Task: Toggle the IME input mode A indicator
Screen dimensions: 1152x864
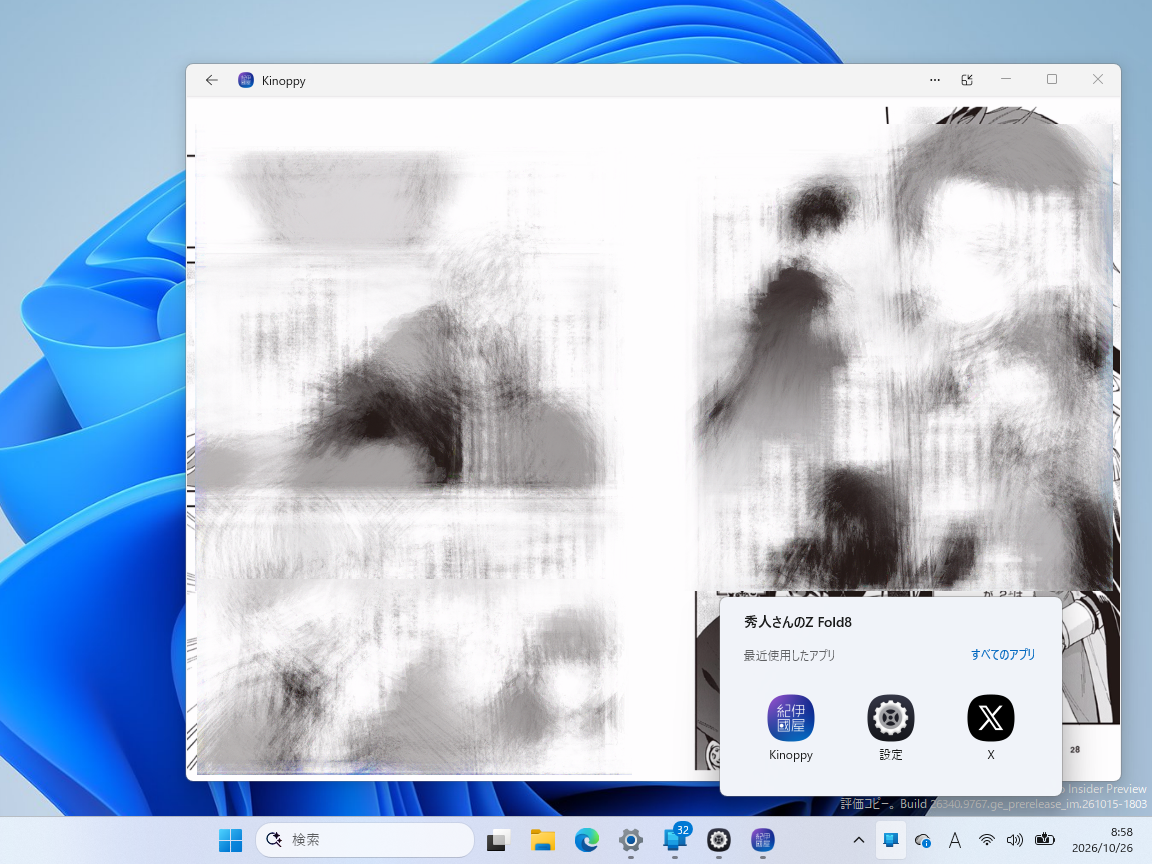Action: [954, 840]
